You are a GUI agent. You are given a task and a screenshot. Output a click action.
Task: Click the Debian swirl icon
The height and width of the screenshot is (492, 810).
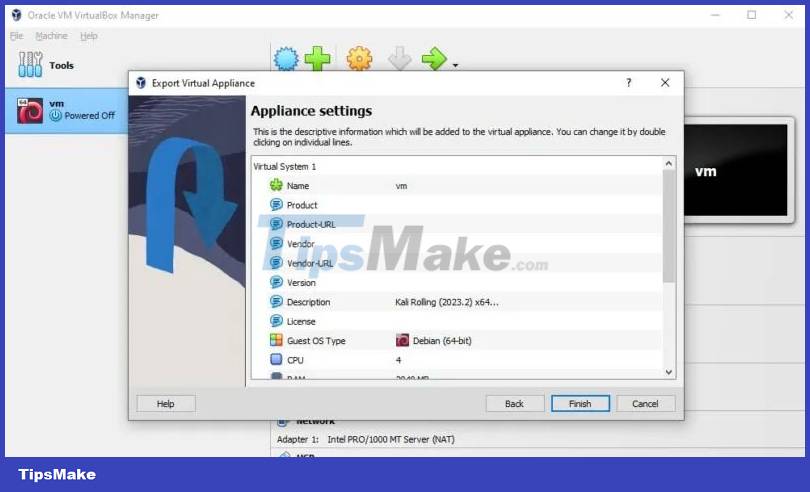coord(402,340)
